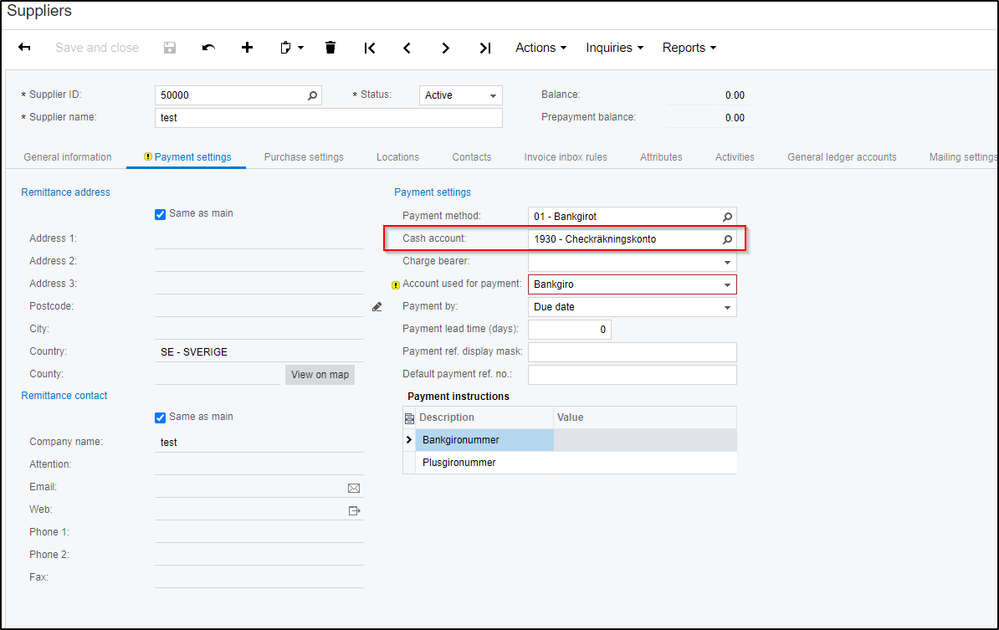This screenshot has height=630, width=999.
Task: Click the undo icon in toolbar
Action: pyautogui.click(x=208, y=48)
